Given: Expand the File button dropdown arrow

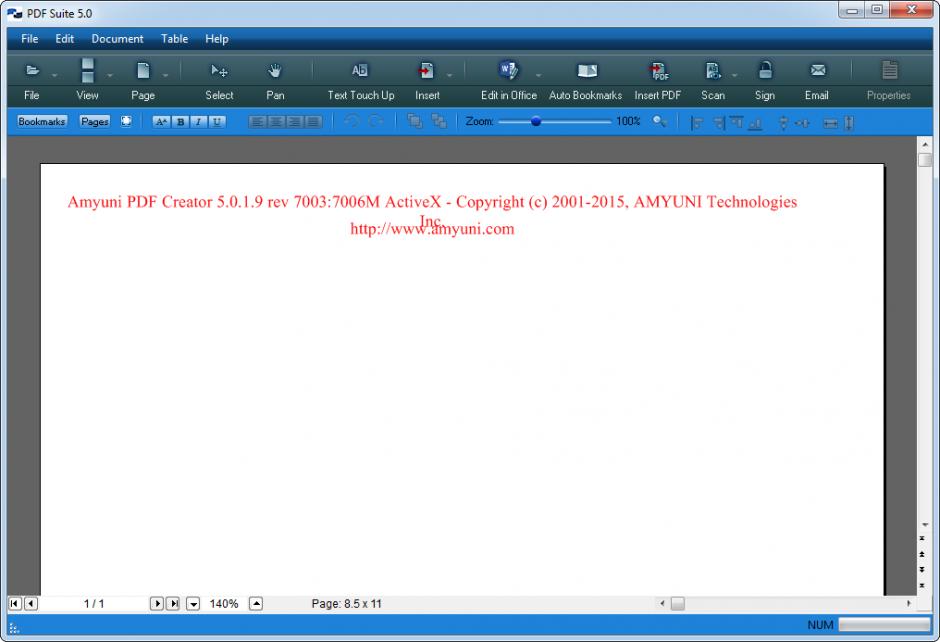Looking at the screenshot, I should click(55, 76).
